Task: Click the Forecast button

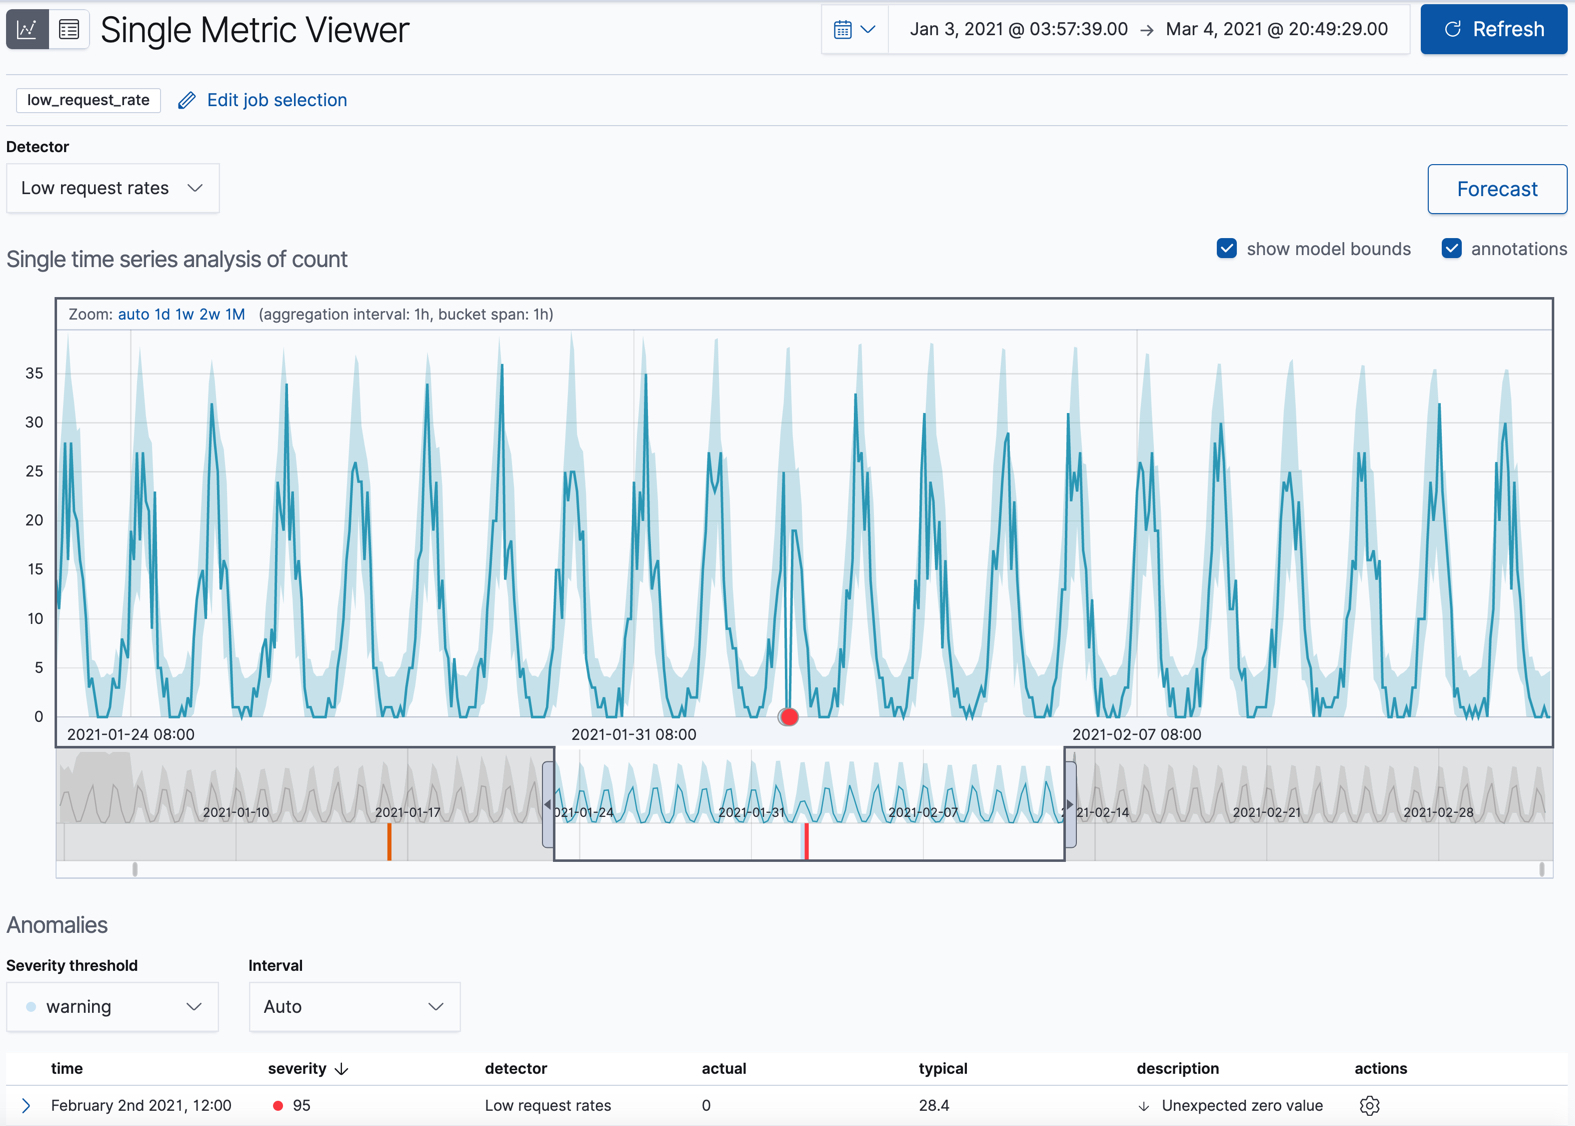Action: pyautogui.click(x=1496, y=189)
